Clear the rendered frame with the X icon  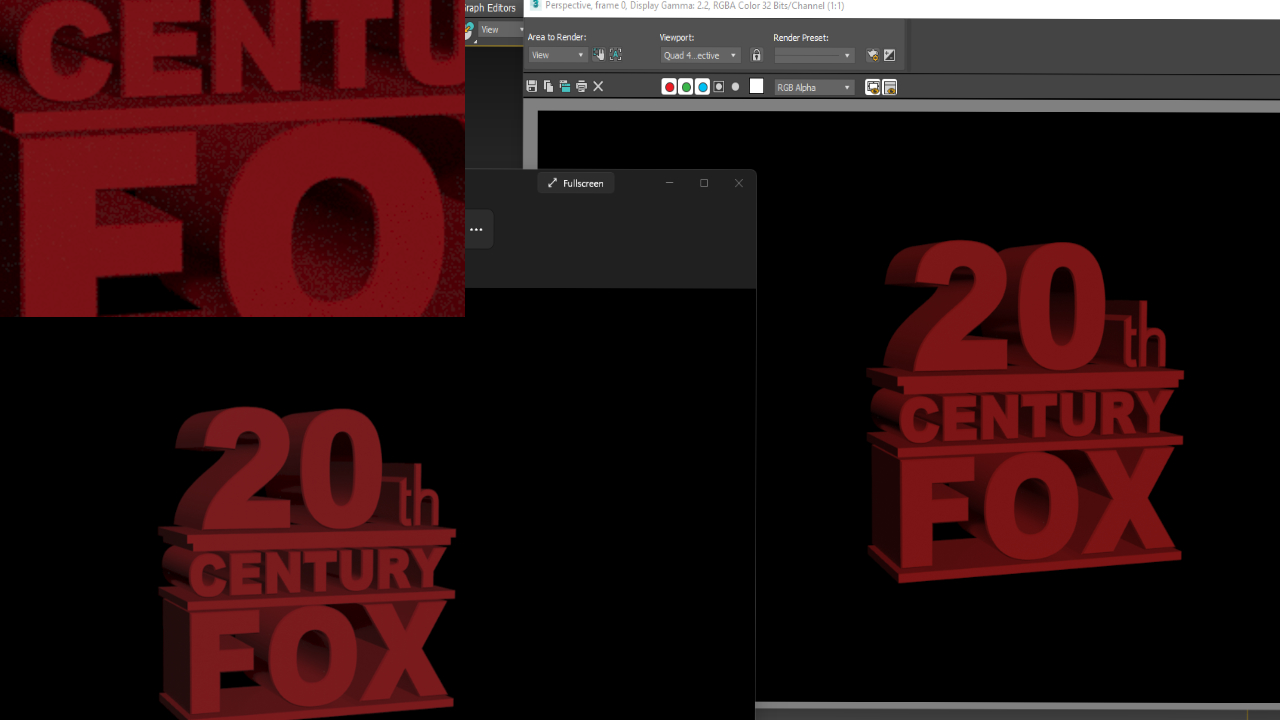click(x=598, y=87)
